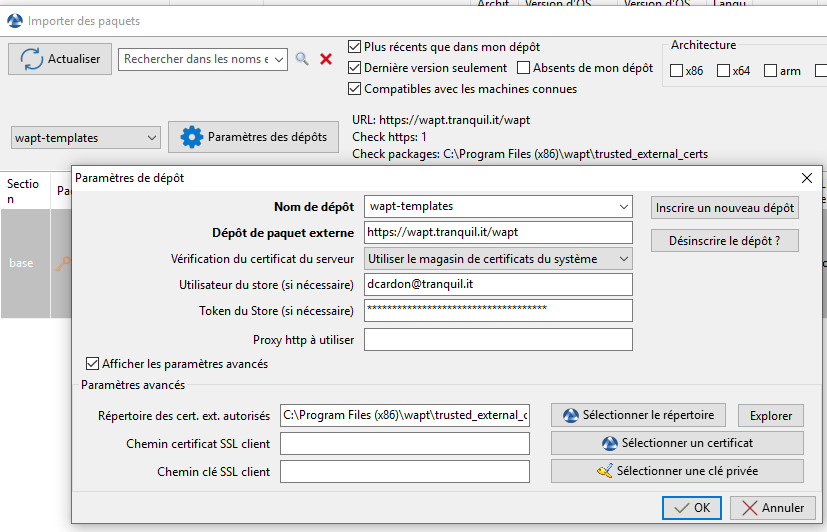This screenshot has width=827, height=532.
Task: Click Sélectionner un certificat button
Action: click(x=677, y=443)
